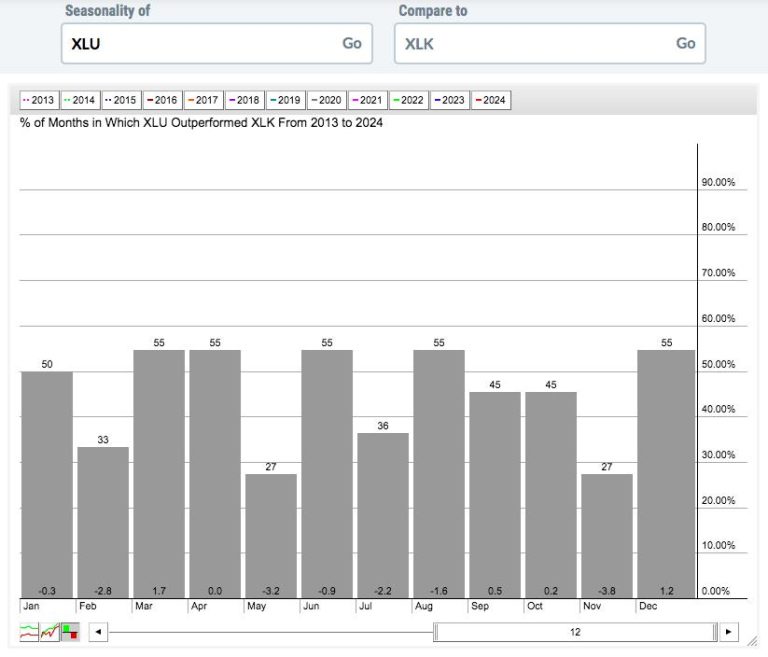Click the Seasonality of XLU input field
Screen dimensions: 768x657
click(200, 44)
